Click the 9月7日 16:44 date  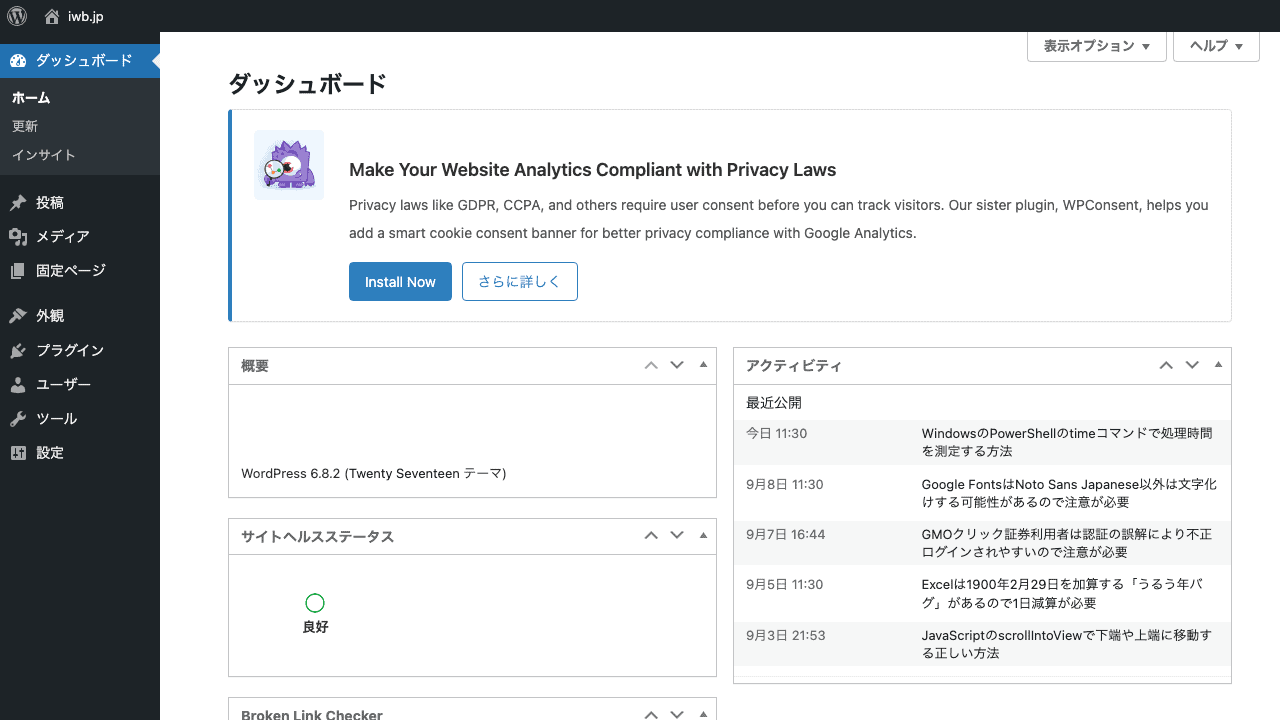click(x=785, y=535)
